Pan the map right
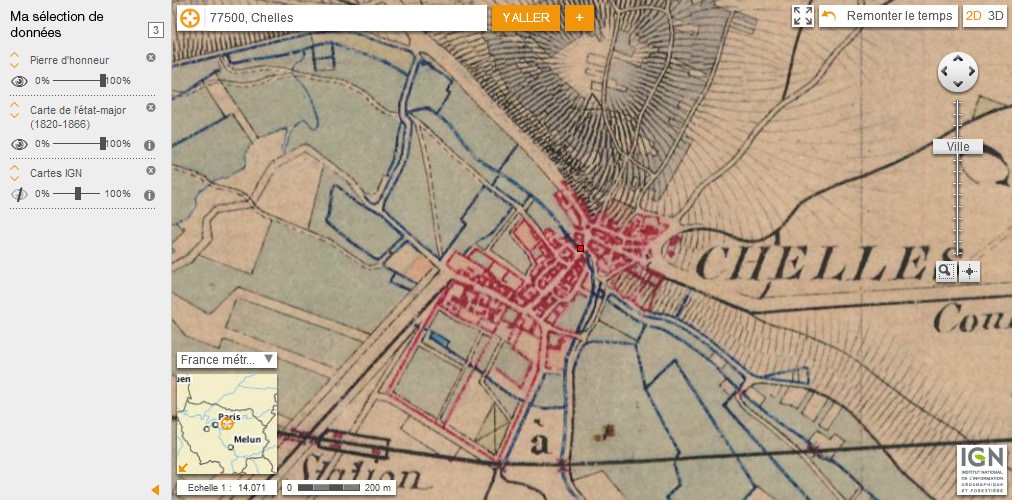 click(x=970, y=72)
